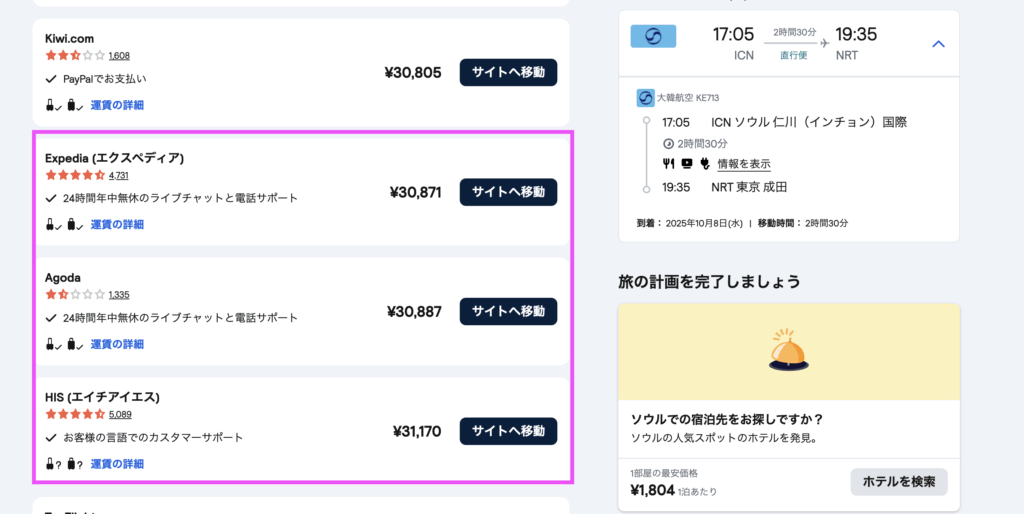Go to Kiwi.com via サイトへ移動 button

(508, 72)
